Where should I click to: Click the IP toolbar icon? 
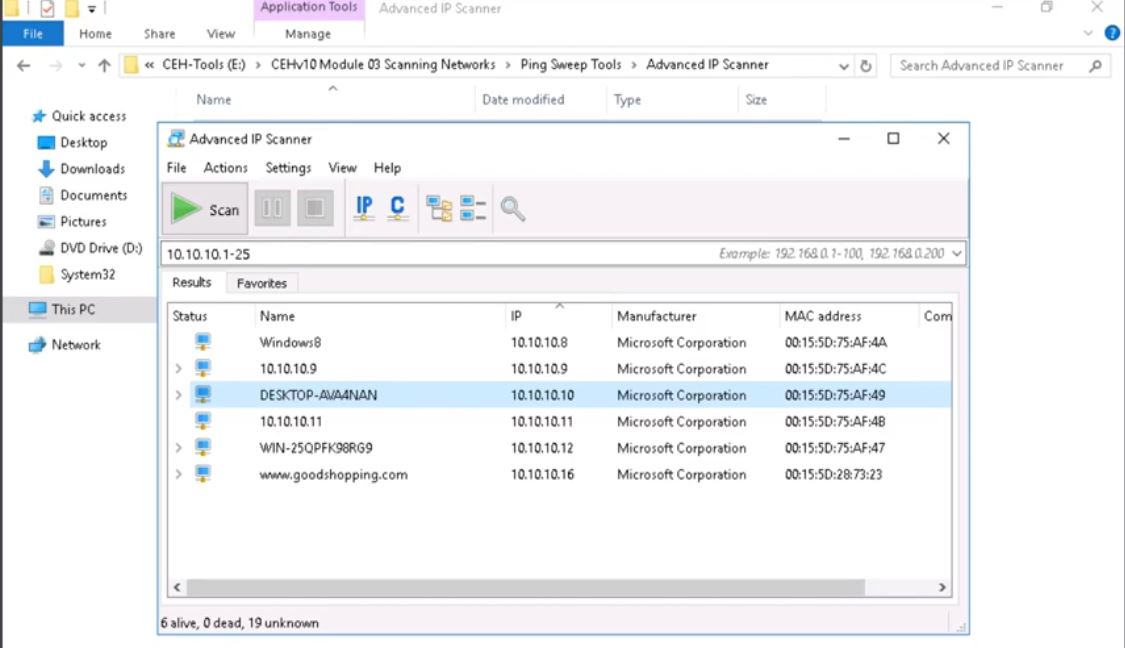point(364,208)
